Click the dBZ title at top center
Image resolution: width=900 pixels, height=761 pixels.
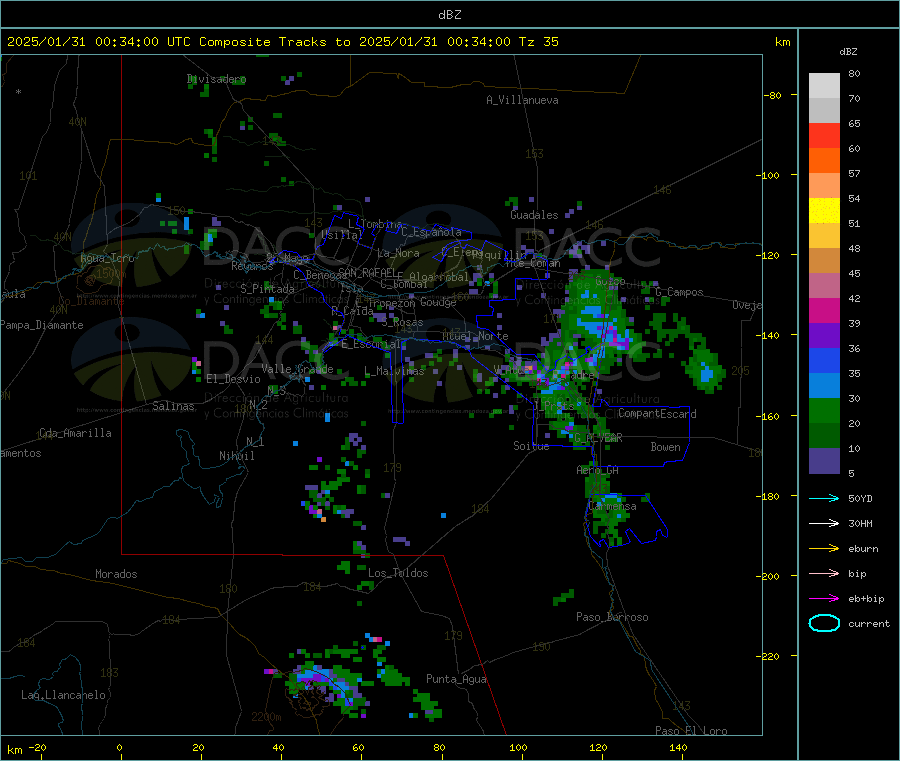[x=449, y=15]
